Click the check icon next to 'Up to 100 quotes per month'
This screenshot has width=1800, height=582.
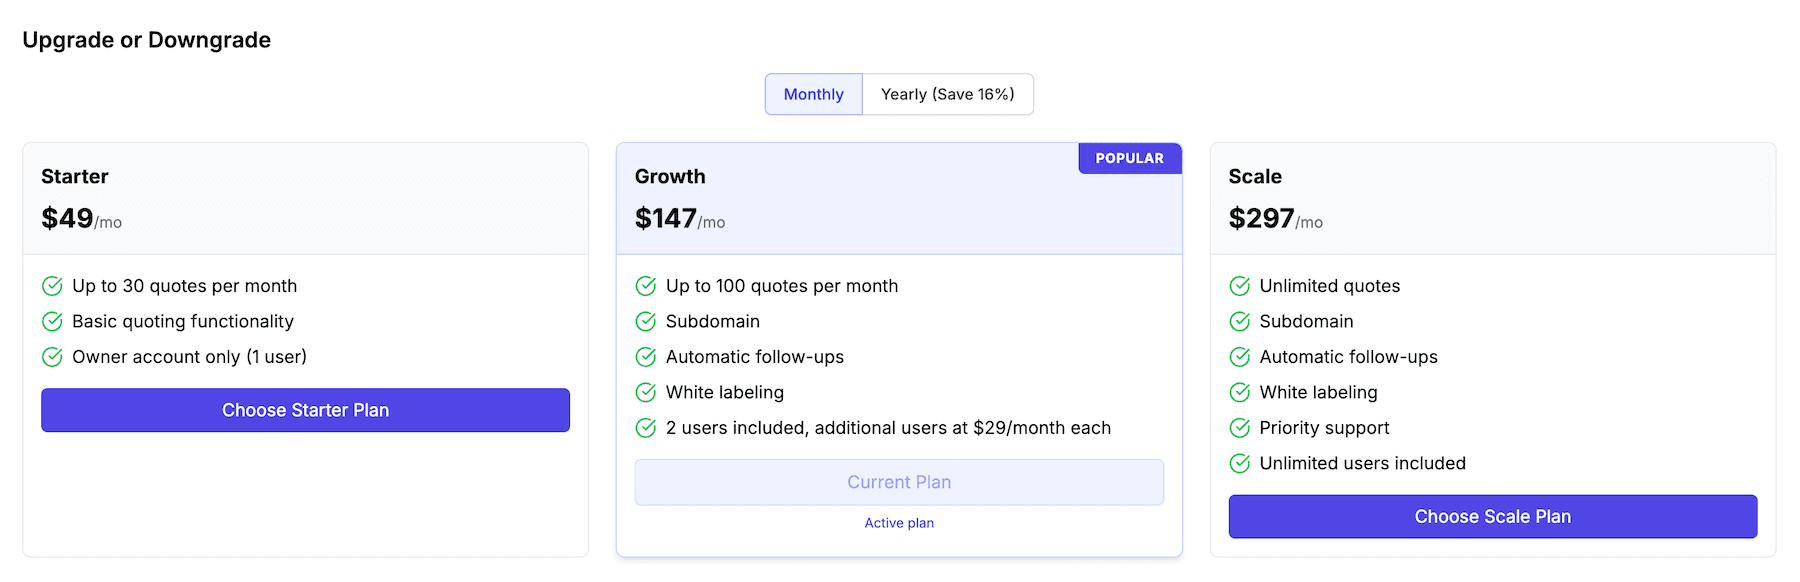(645, 286)
